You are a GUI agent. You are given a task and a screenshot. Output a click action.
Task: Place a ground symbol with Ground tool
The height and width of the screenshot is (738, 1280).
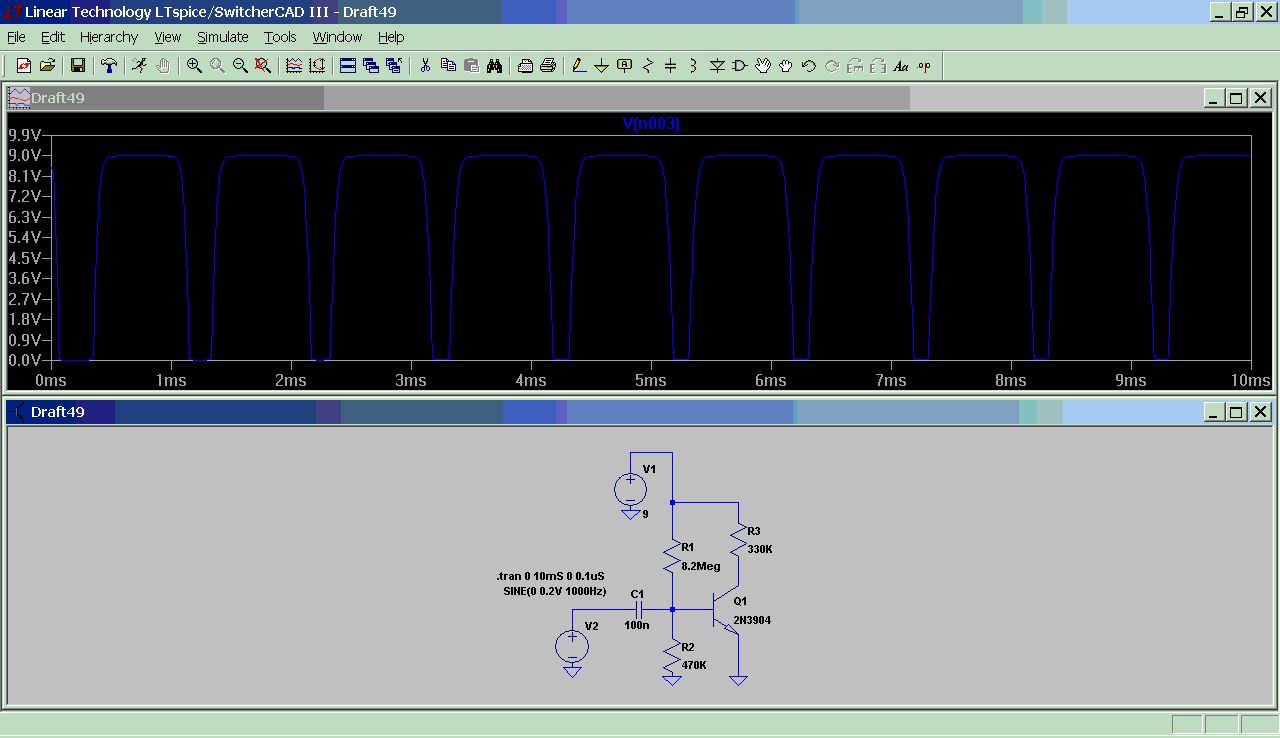(x=602, y=66)
